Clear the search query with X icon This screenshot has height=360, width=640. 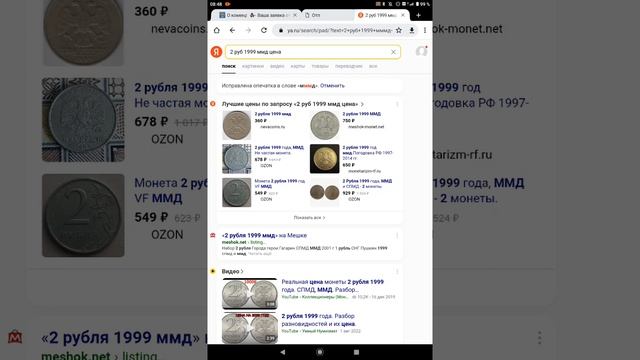click(393, 52)
